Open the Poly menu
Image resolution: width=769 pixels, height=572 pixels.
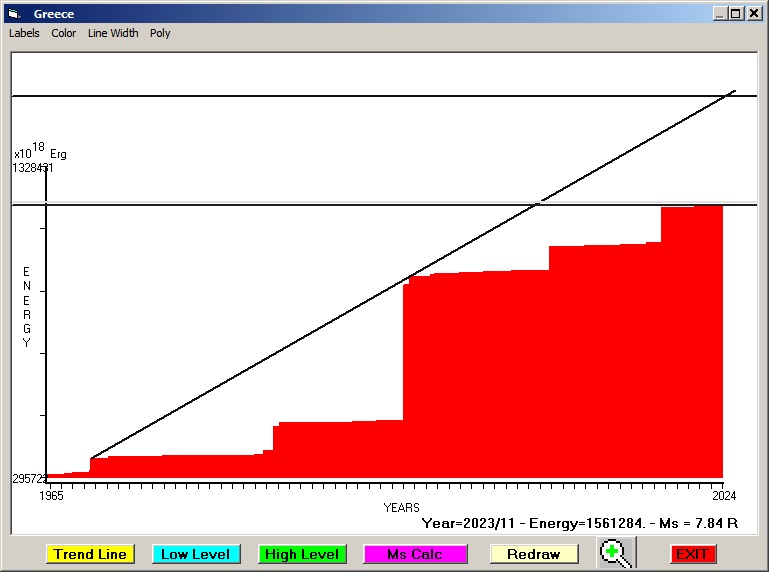160,33
